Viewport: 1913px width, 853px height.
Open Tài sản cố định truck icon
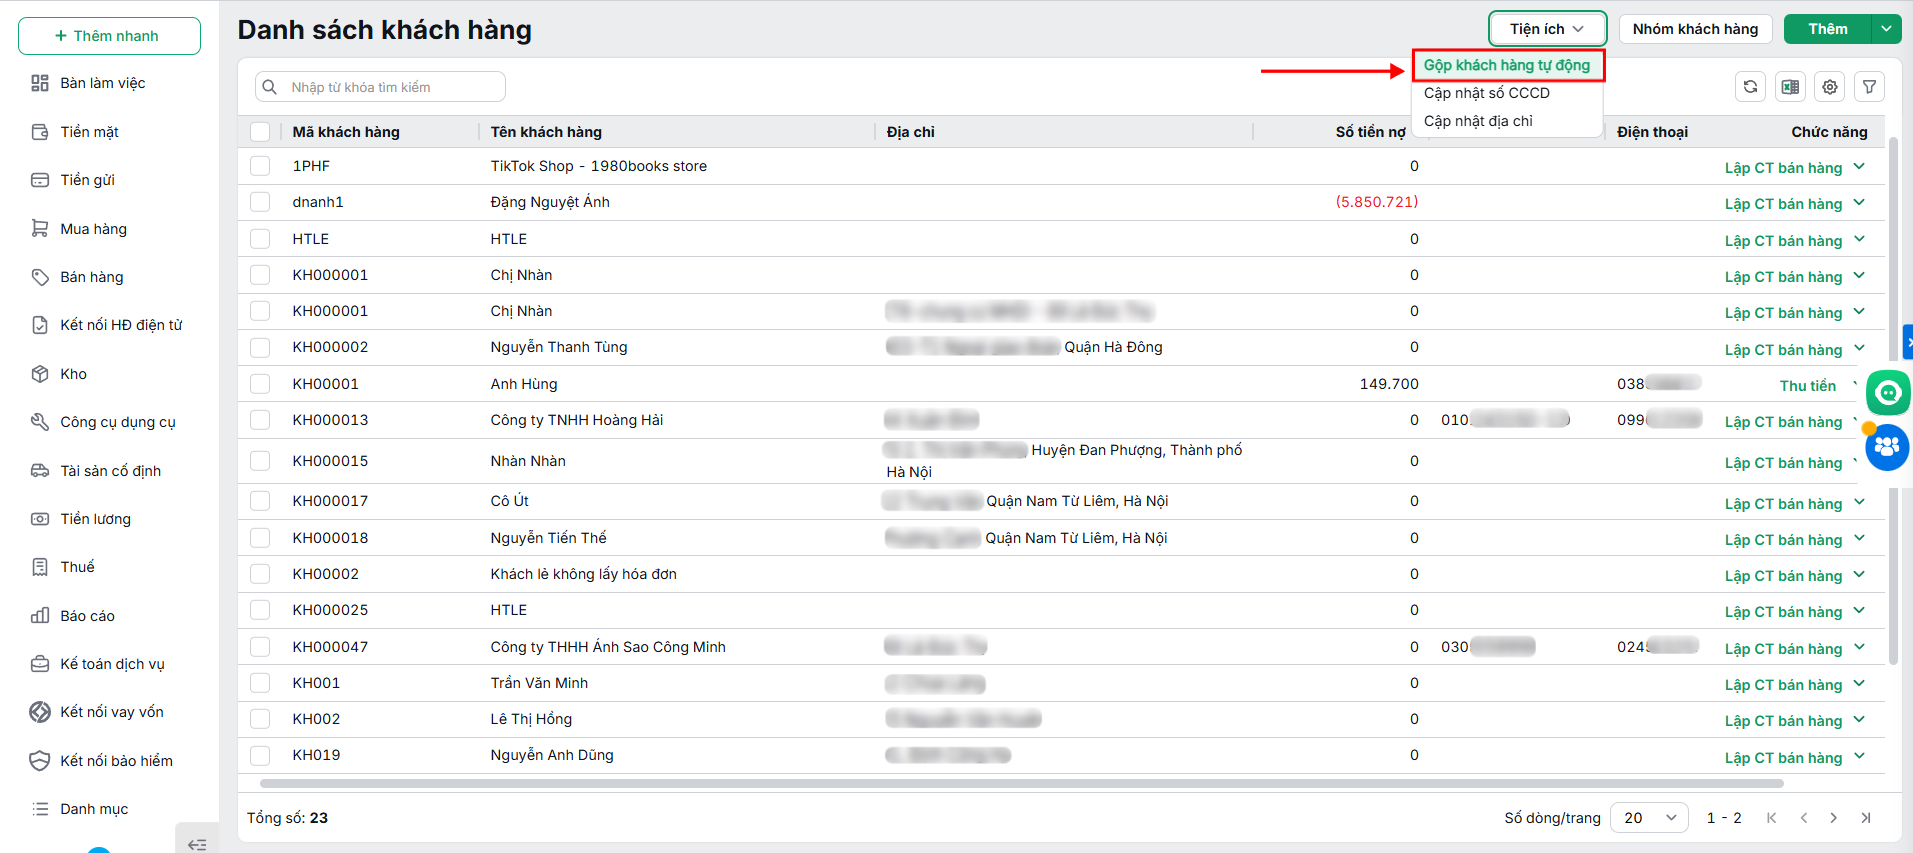[x=40, y=471]
